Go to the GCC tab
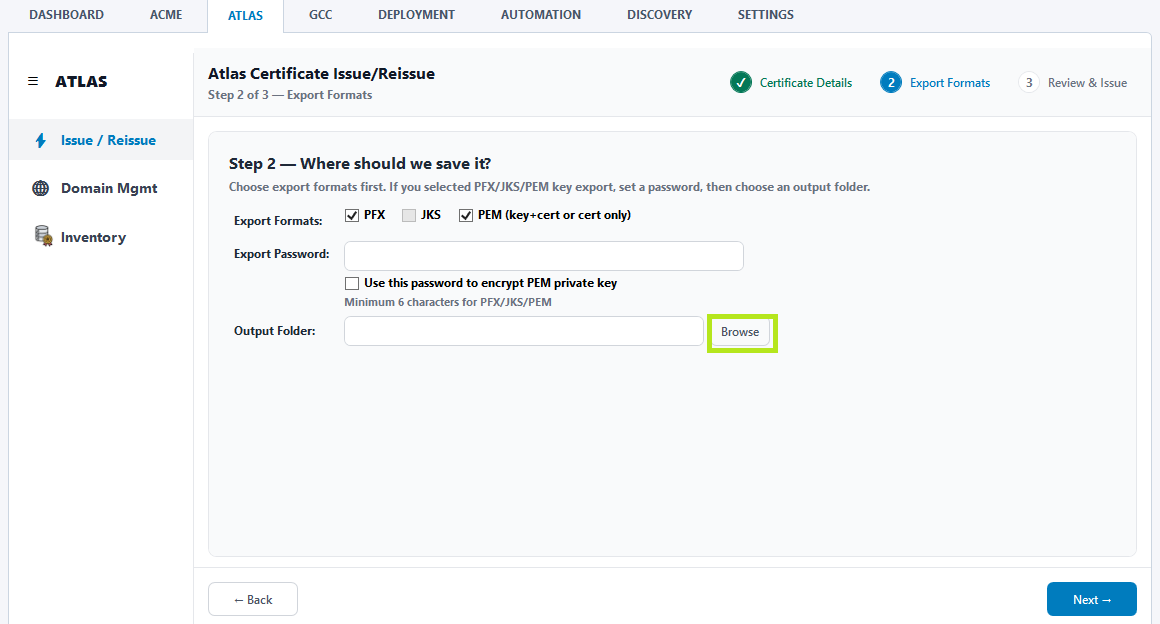The image size is (1160, 624). (x=320, y=15)
